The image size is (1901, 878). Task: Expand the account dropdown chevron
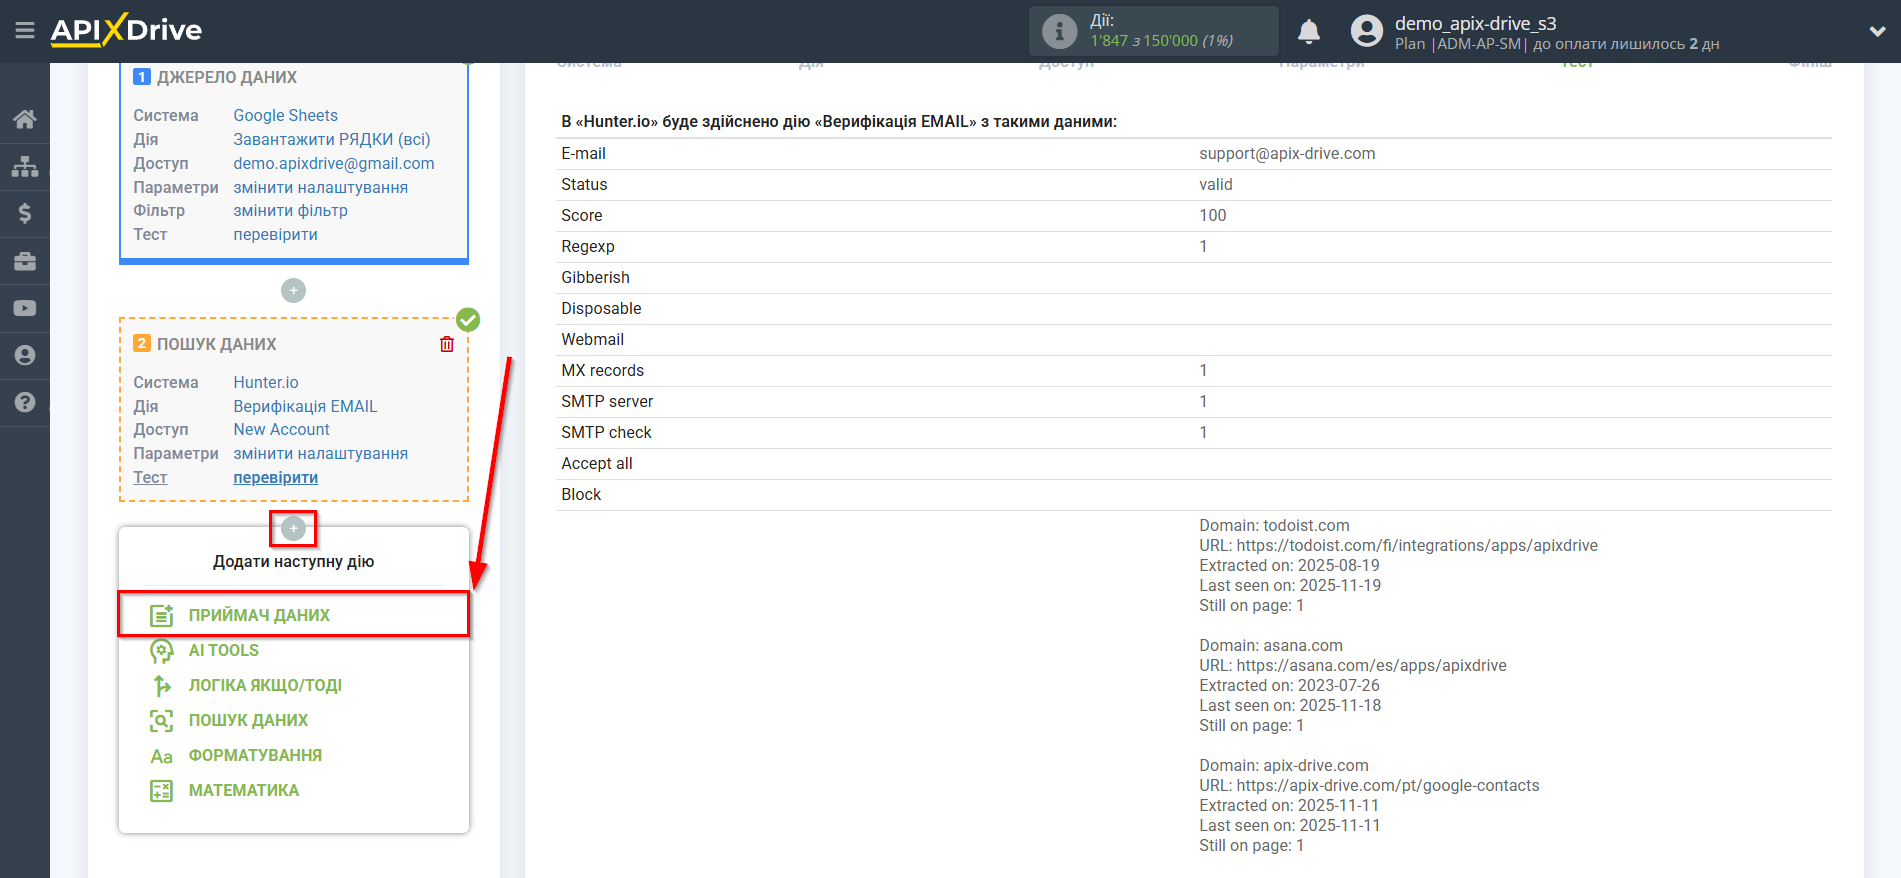(x=1877, y=31)
